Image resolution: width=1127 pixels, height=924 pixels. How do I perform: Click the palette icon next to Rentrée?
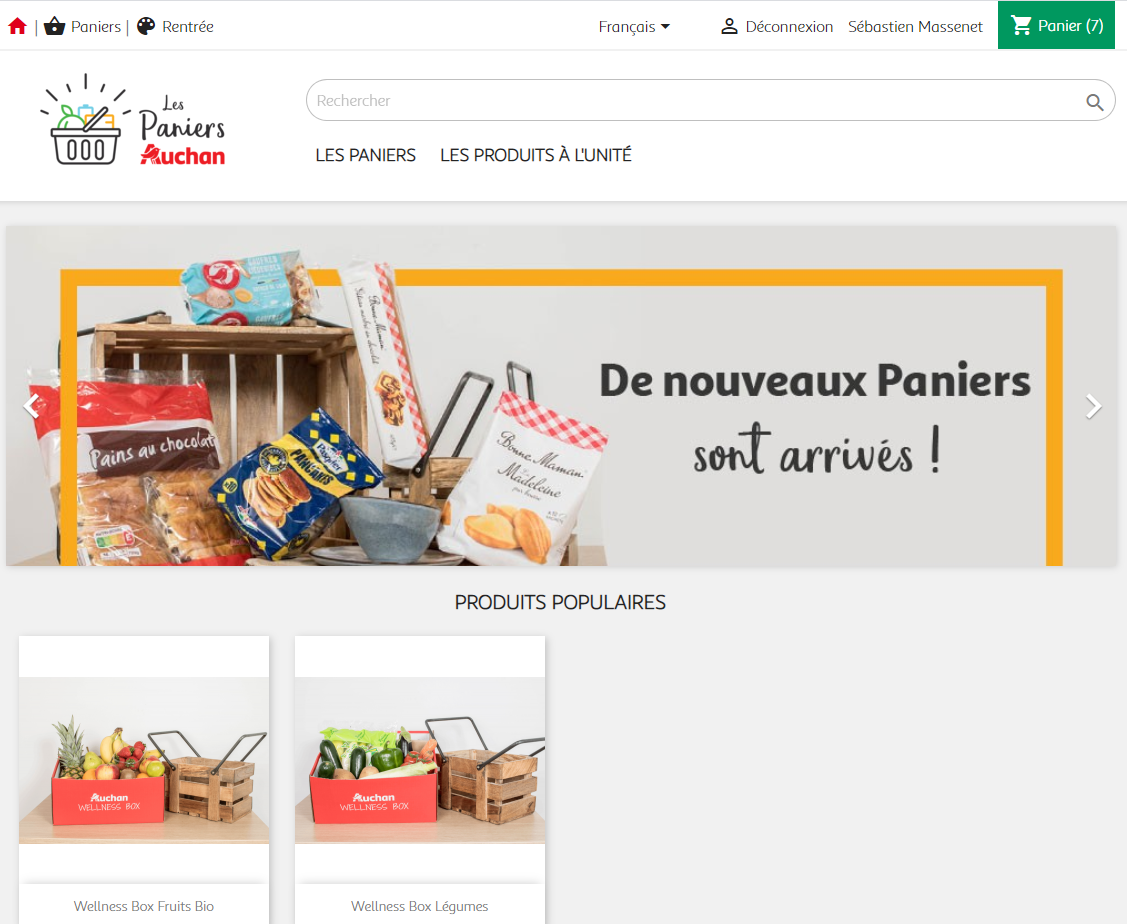tap(146, 27)
